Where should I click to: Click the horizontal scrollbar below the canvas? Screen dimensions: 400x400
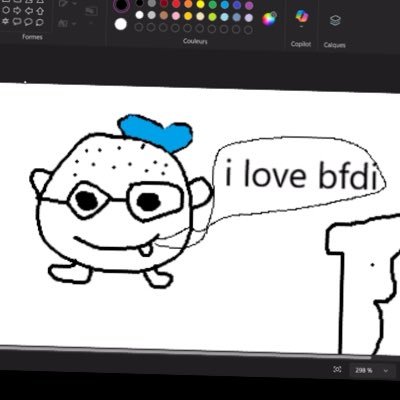click(x=185, y=352)
